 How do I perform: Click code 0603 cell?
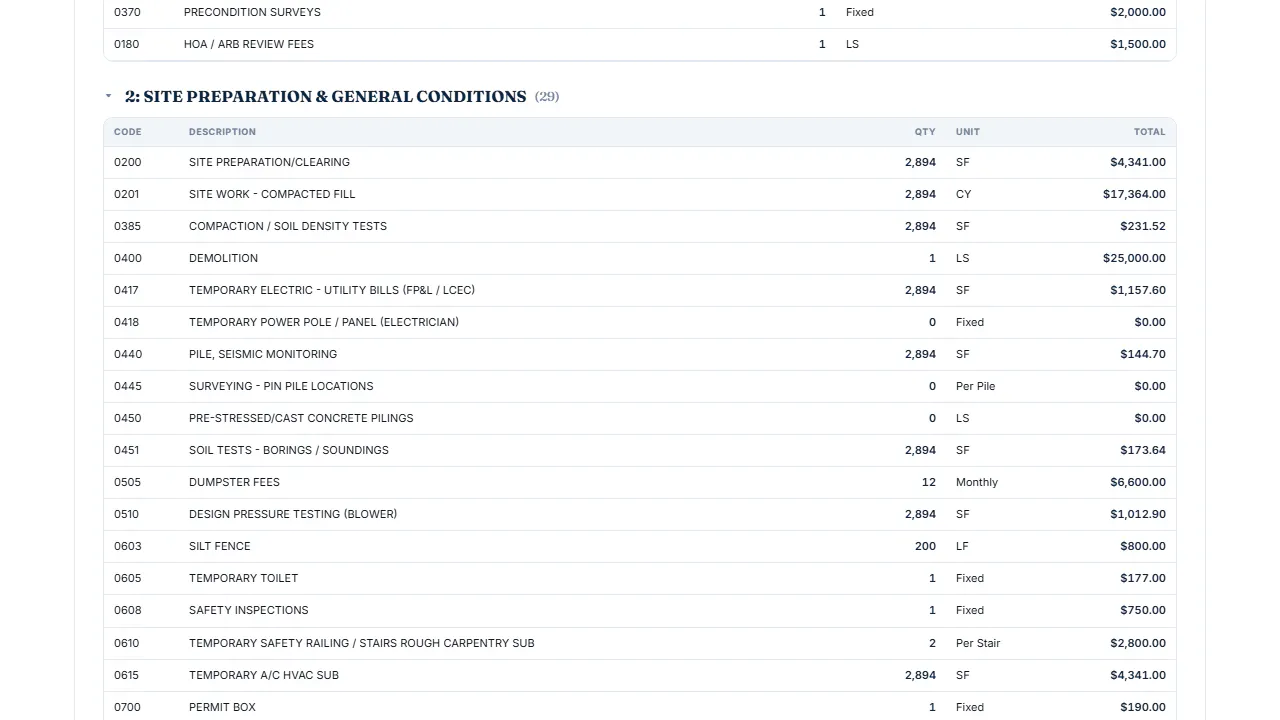(x=128, y=546)
